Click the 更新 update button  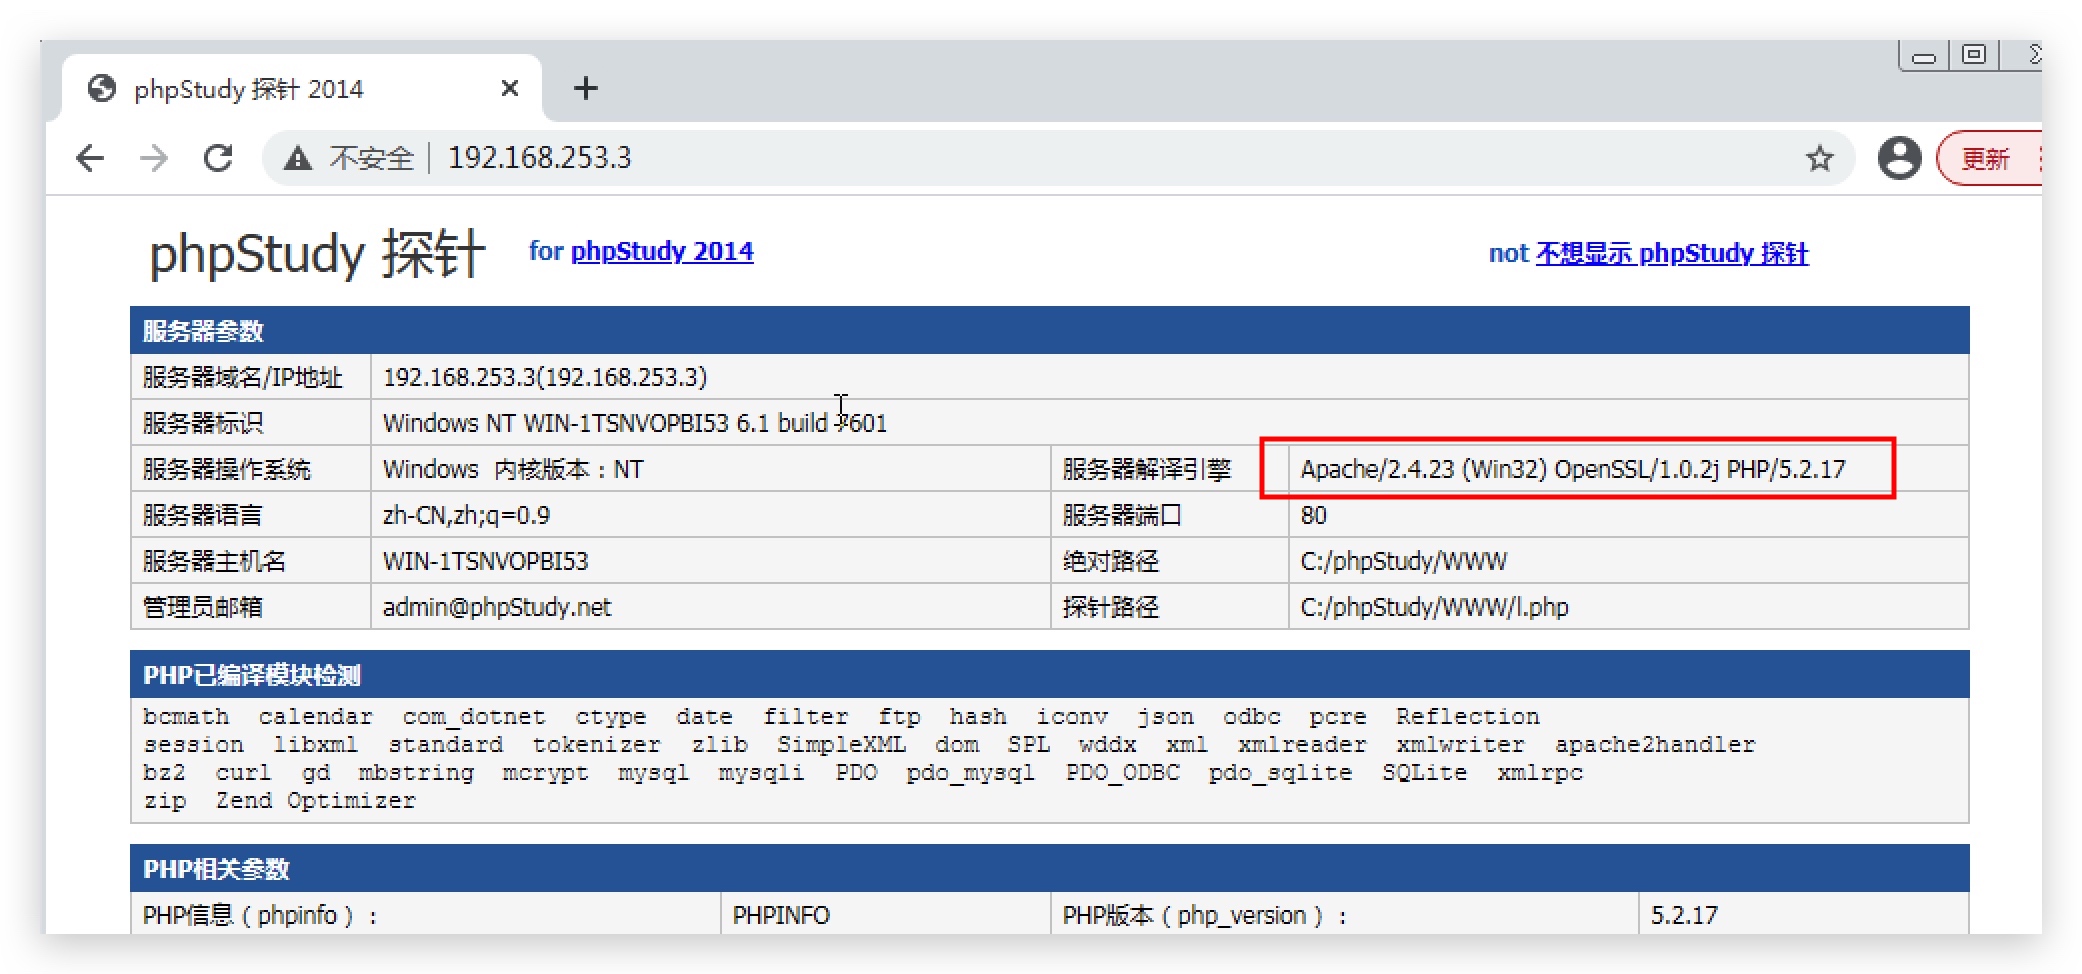click(1989, 159)
